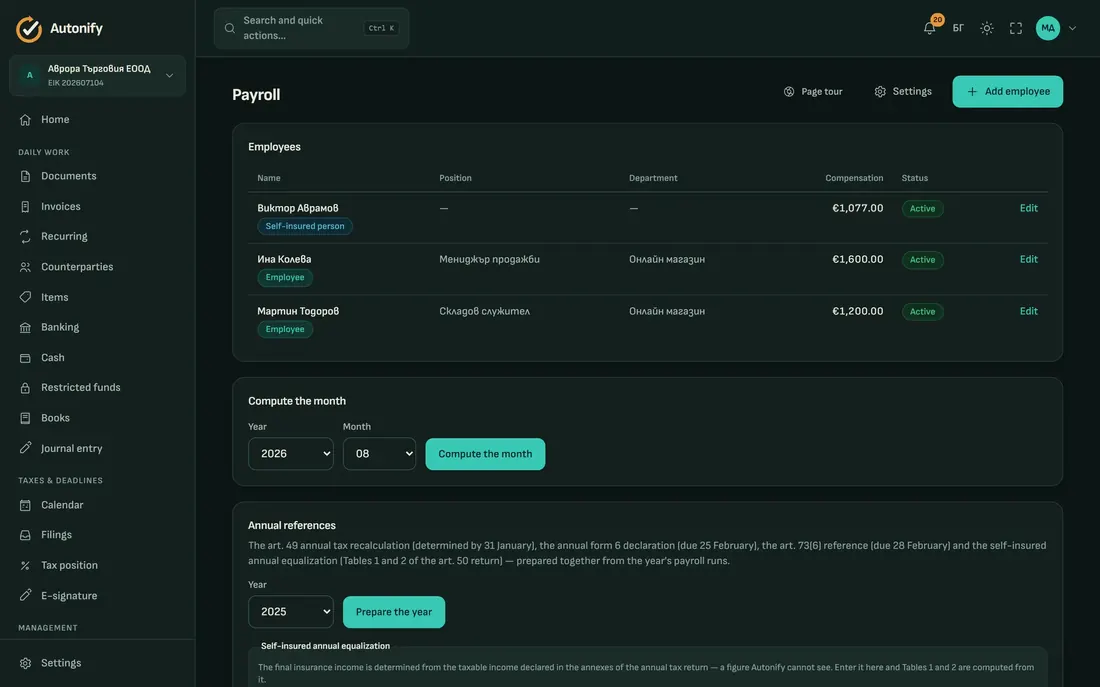Click the Position column header

(455, 178)
